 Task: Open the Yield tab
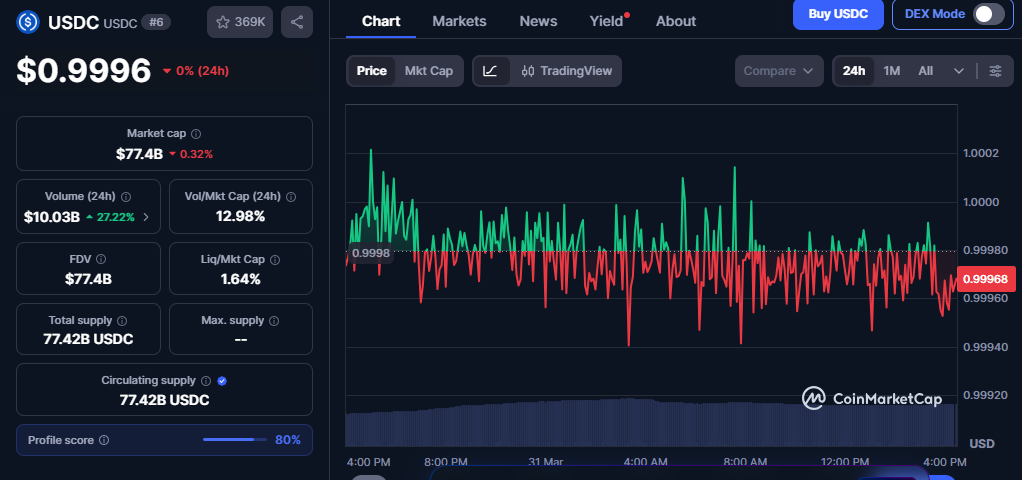pyautogui.click(x=606, y=21)
